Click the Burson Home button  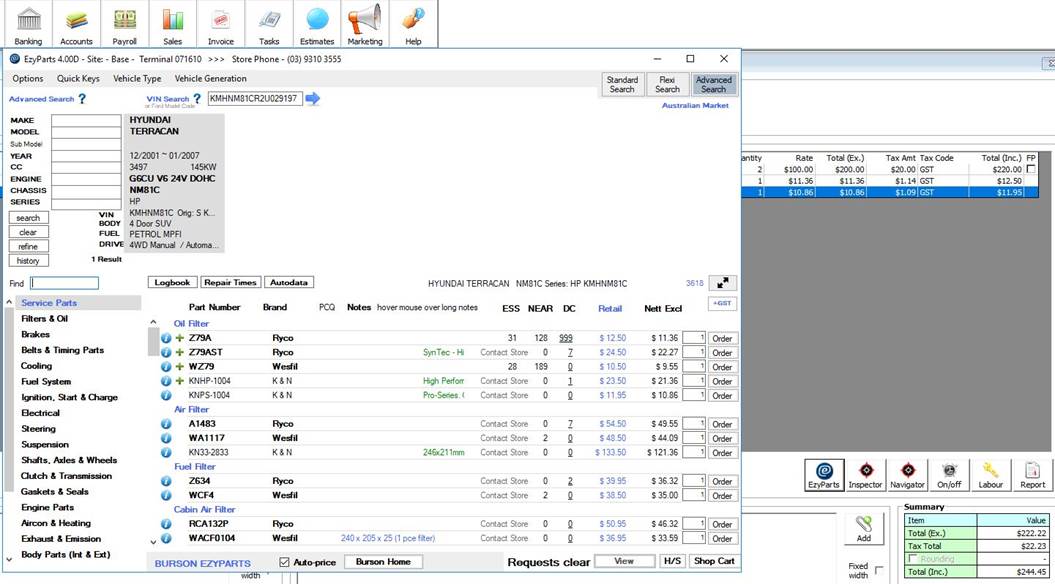383,562
